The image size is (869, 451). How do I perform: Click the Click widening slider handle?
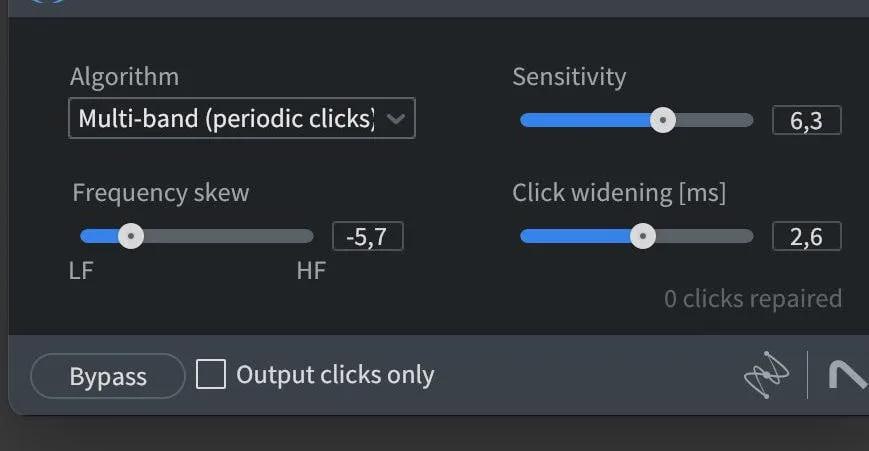(x=643, y=236)
